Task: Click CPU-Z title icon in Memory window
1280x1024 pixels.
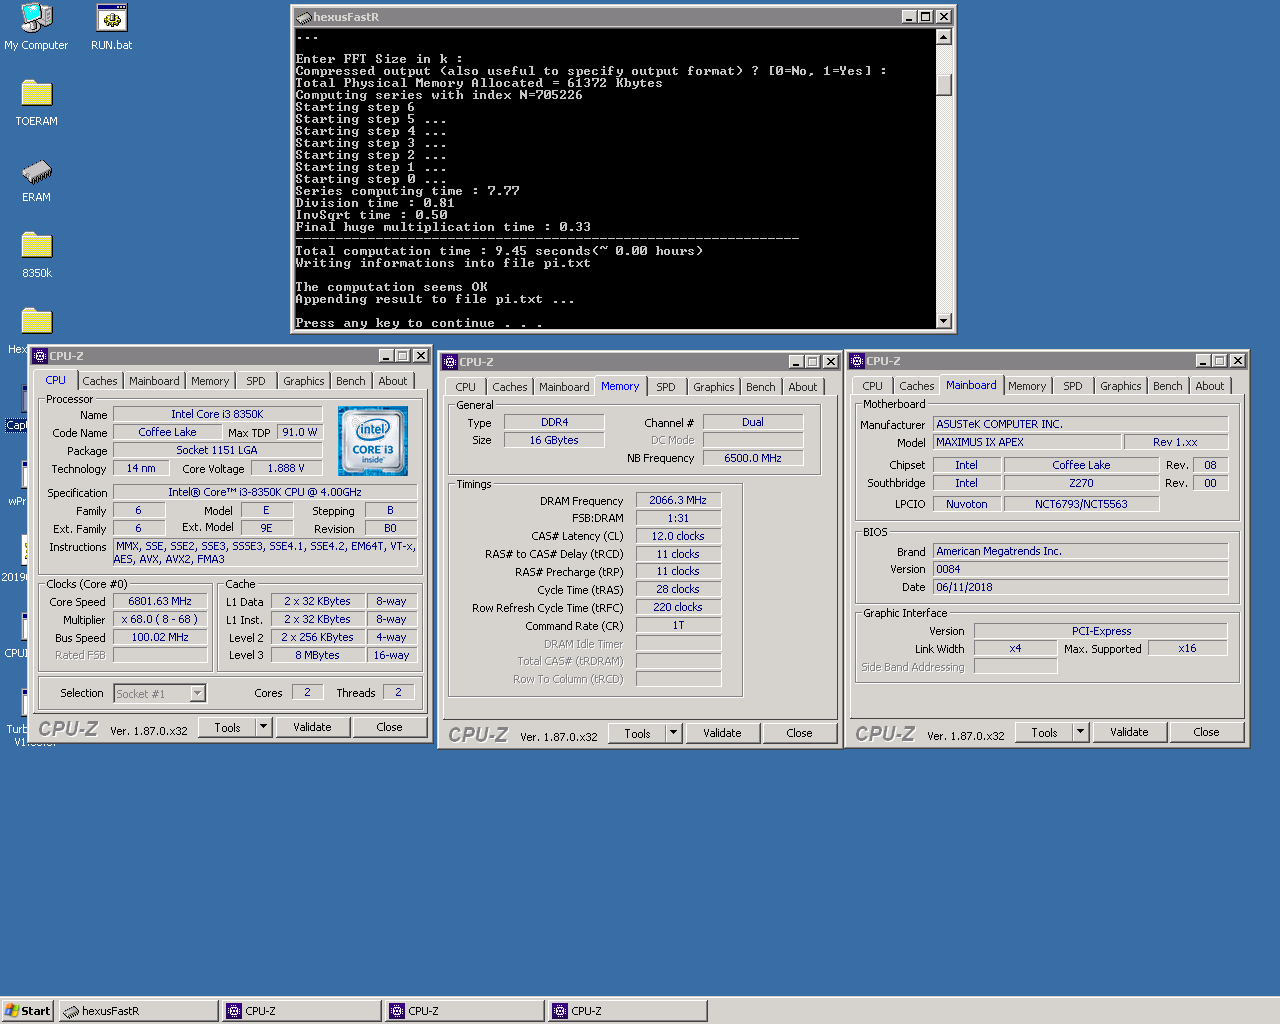Action: coord(450,362)
